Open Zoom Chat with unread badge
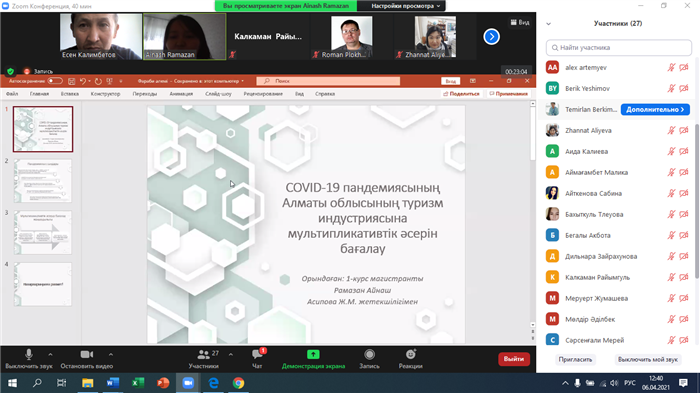Screen dimensions: 700x393 click(257, 355)
